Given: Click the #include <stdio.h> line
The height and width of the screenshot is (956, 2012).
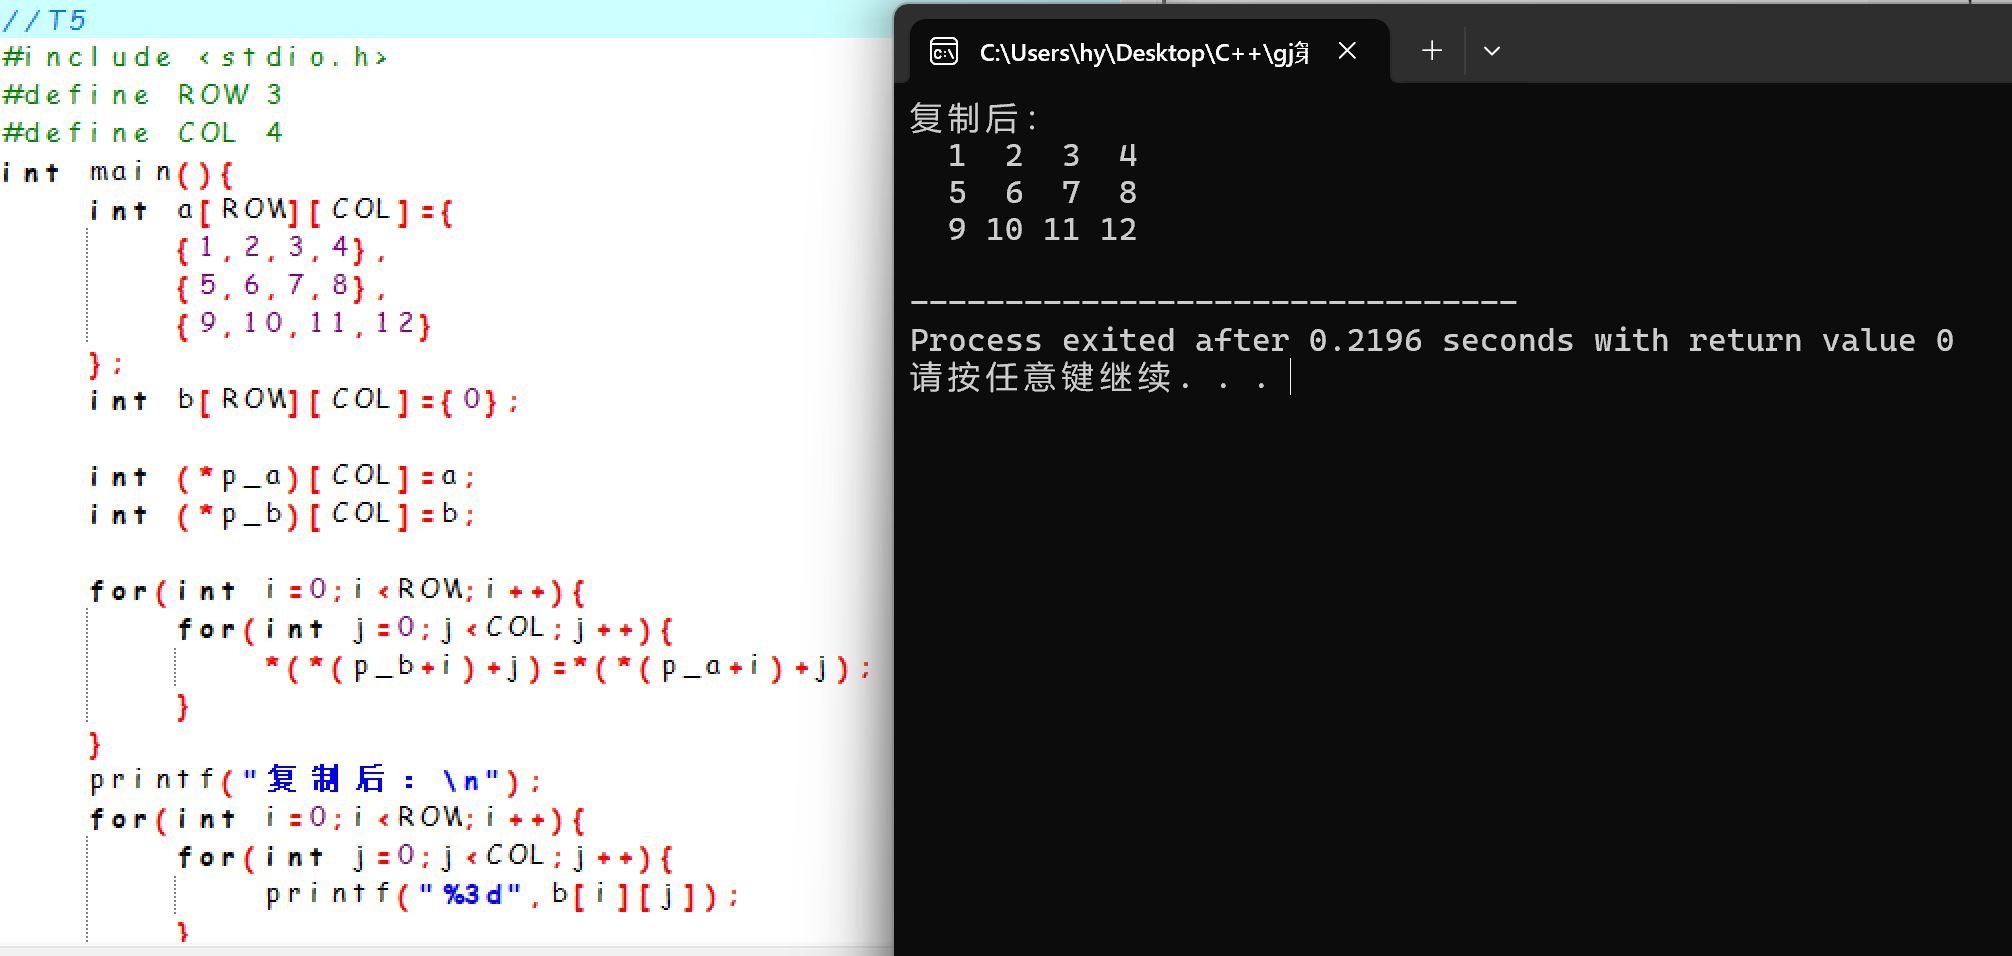Looking at the screenshot, I should point(195,57).
